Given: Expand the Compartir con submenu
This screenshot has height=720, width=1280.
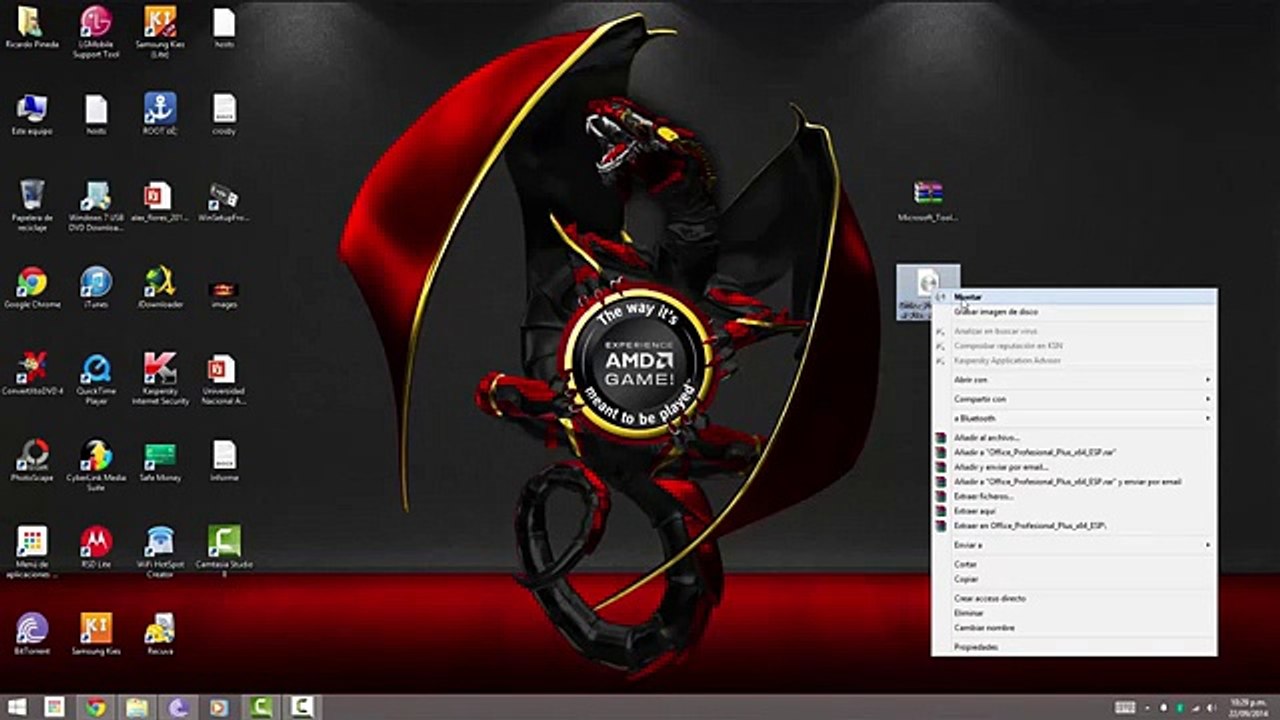Looking at the screenshot, I should 1074,399.
